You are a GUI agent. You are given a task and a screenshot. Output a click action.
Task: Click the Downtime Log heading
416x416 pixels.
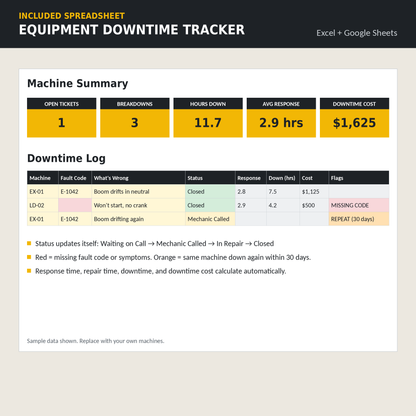[x=66, y=158]
